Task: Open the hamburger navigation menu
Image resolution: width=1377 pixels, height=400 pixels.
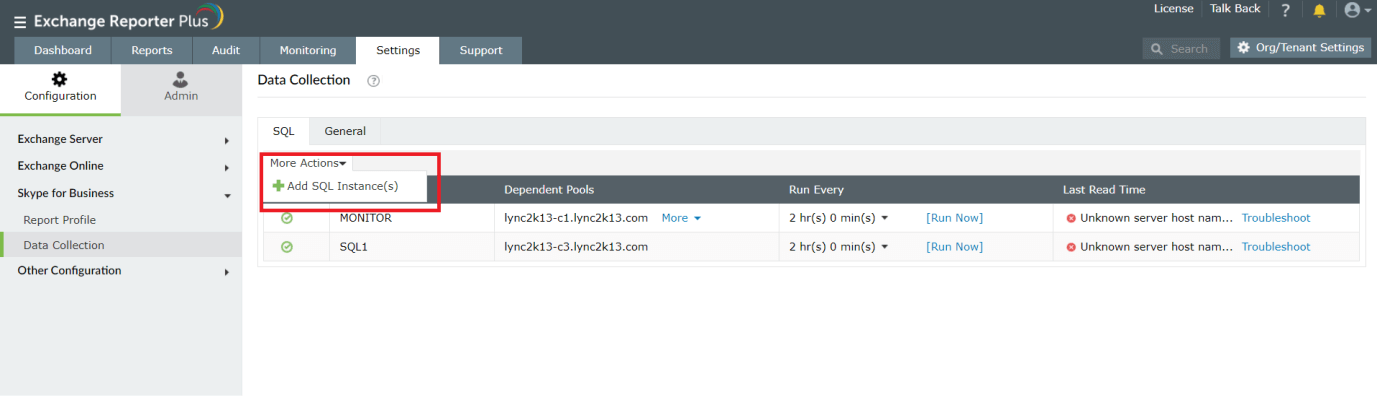Action: [20, 21]
